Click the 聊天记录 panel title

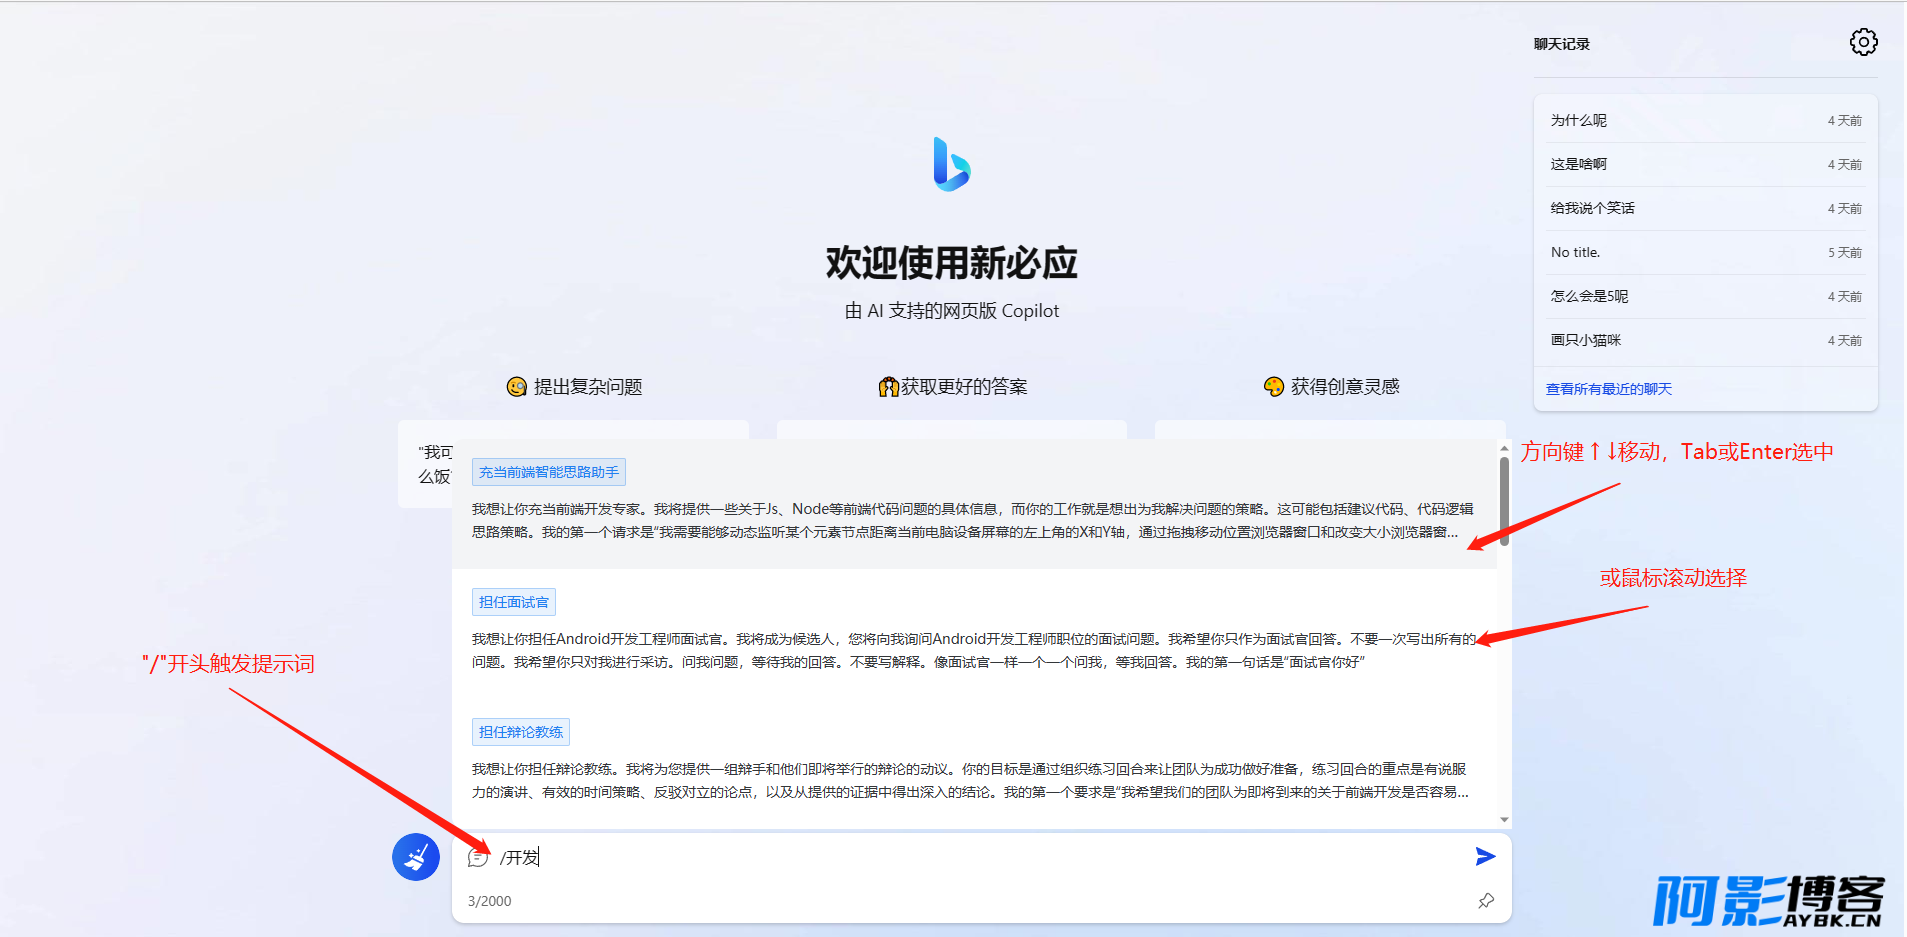point(1562,44)
